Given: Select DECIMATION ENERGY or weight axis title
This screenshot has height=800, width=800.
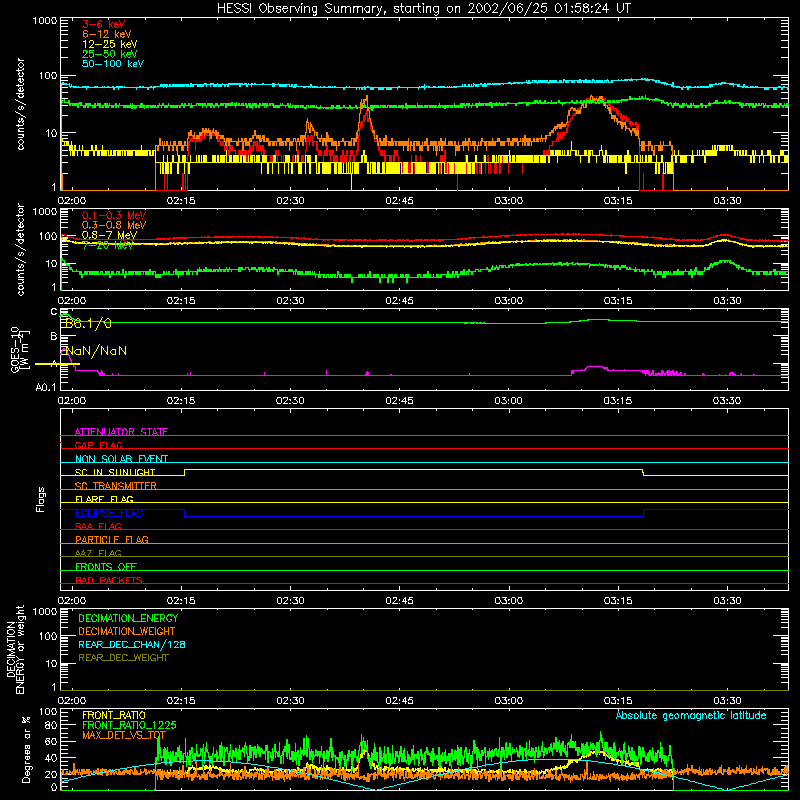Looking at the screenshot, I should (x=15, y=649).
